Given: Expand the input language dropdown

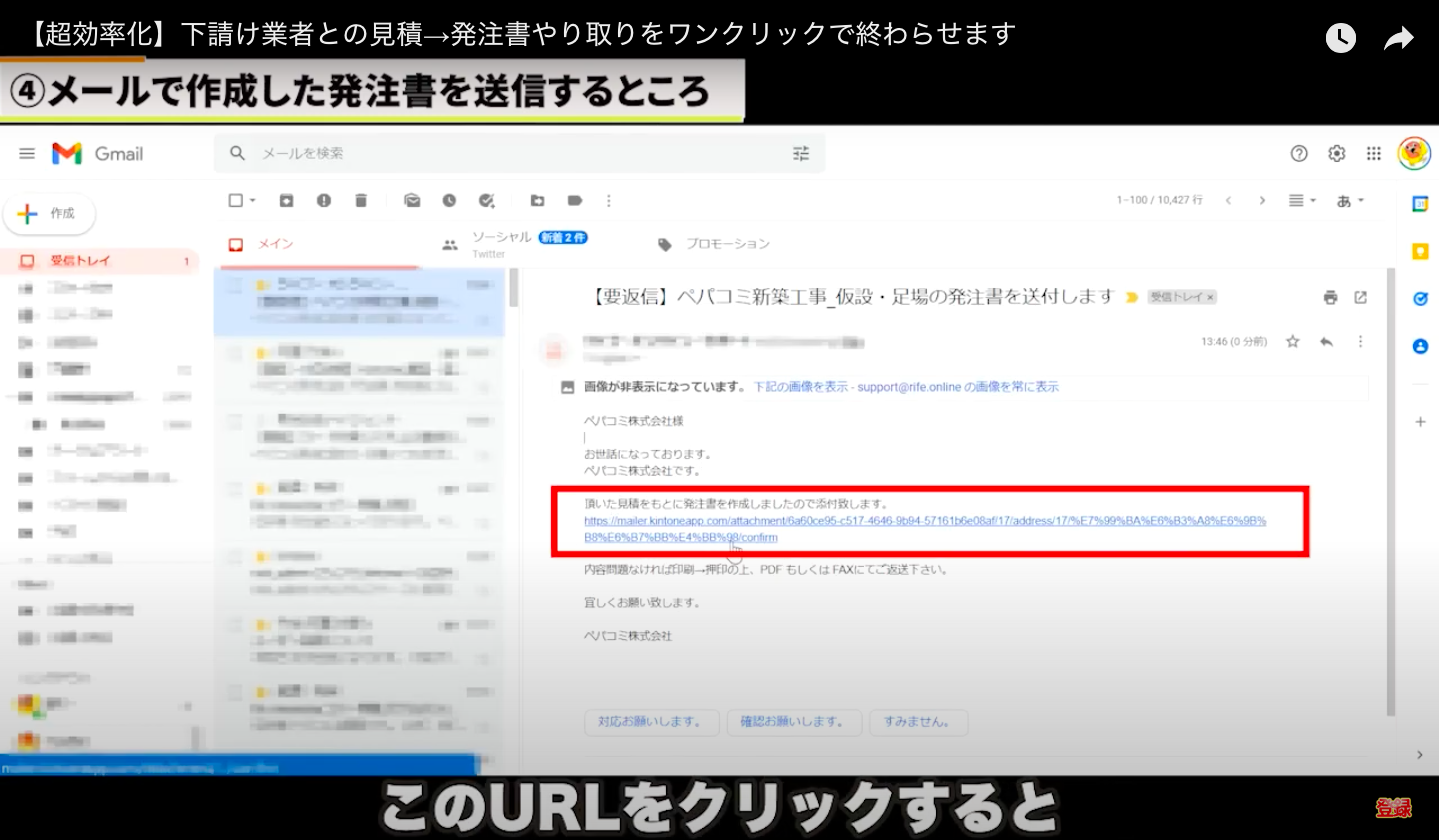Looking at the screenshot, I should [1350, 201].
